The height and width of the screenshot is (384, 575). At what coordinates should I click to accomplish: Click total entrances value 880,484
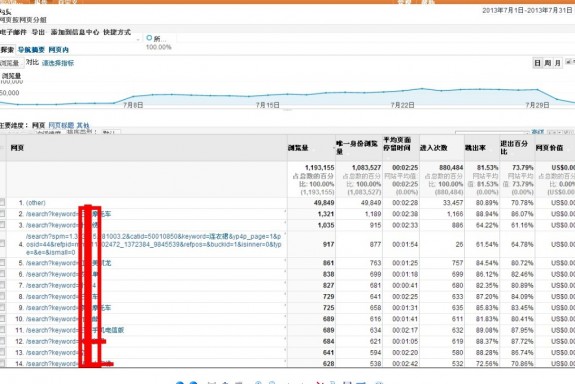[x=451, y=168]
